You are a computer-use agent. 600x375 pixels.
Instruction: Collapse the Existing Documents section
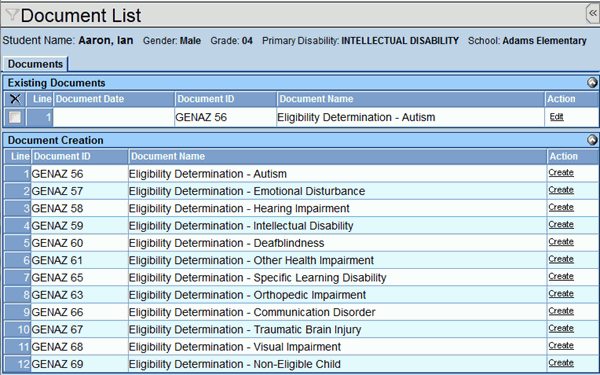[x=592, y=82]
